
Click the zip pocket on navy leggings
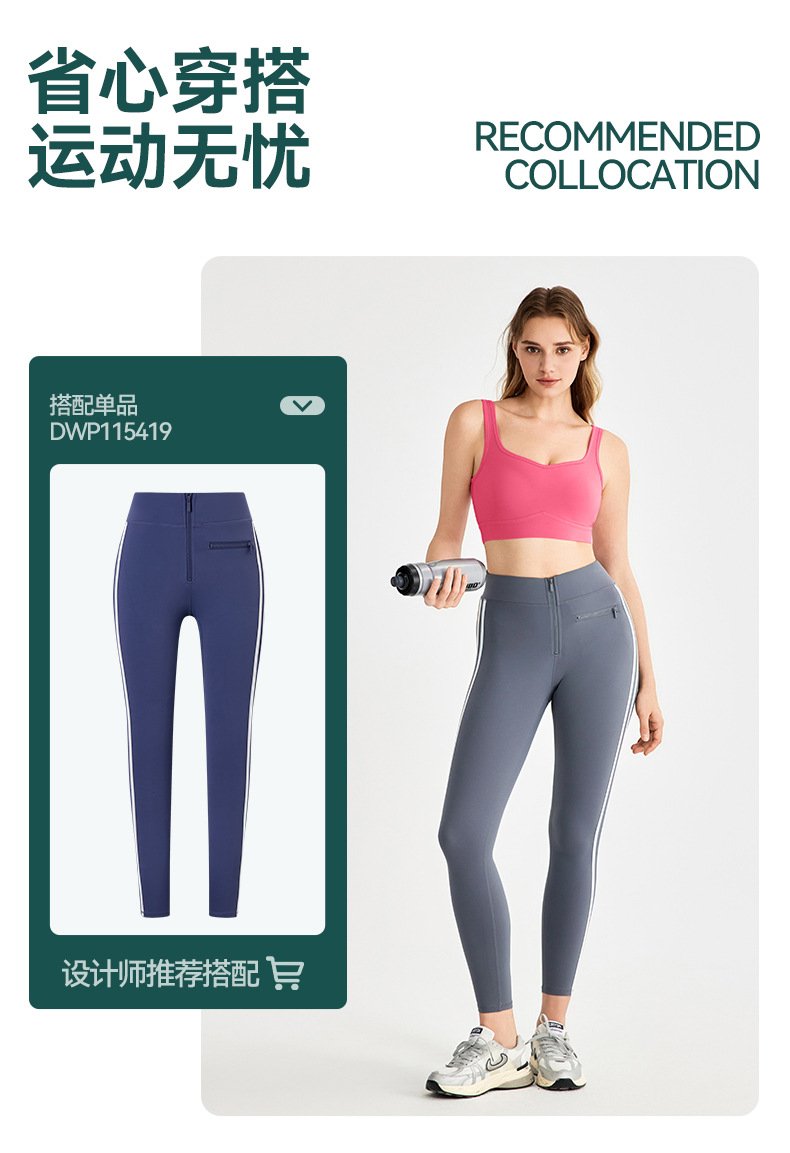(x=231, y=546)
